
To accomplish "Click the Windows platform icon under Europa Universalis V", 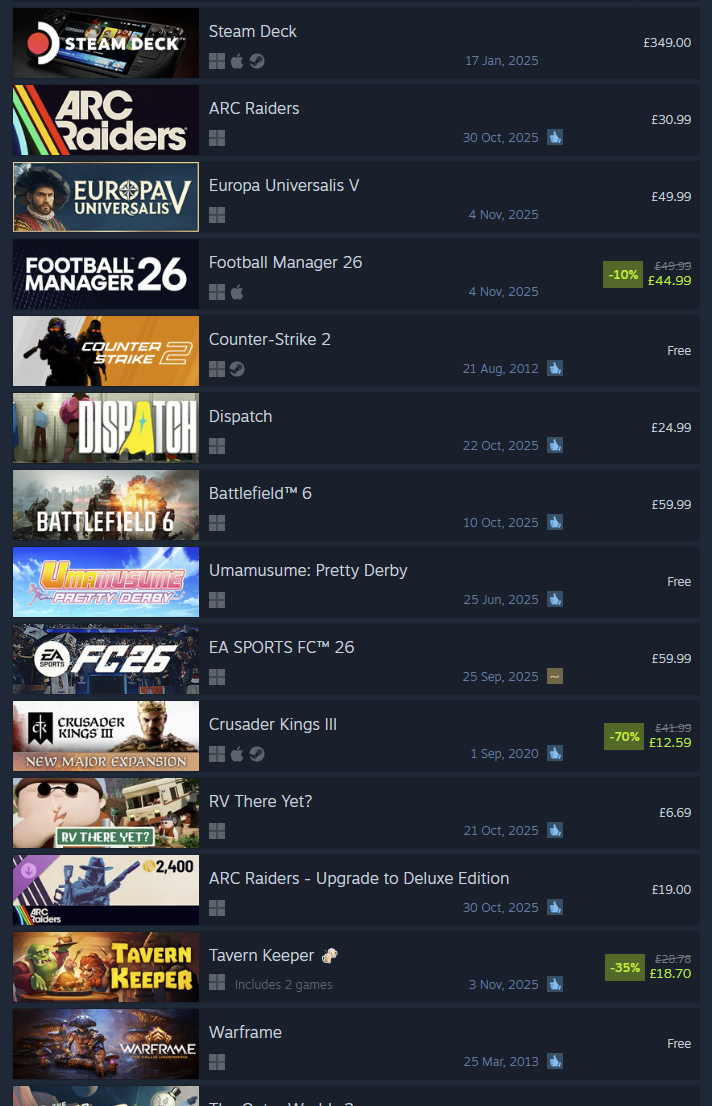I will pyautogui.click(x=217, y=215).
